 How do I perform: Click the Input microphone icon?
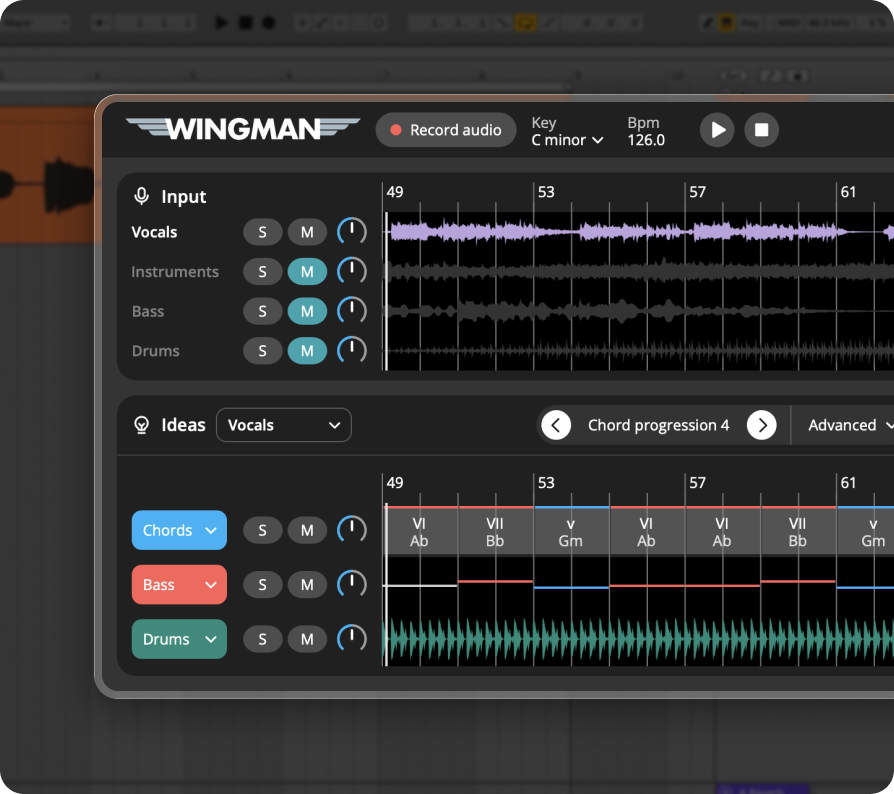[x=141, y=196]
